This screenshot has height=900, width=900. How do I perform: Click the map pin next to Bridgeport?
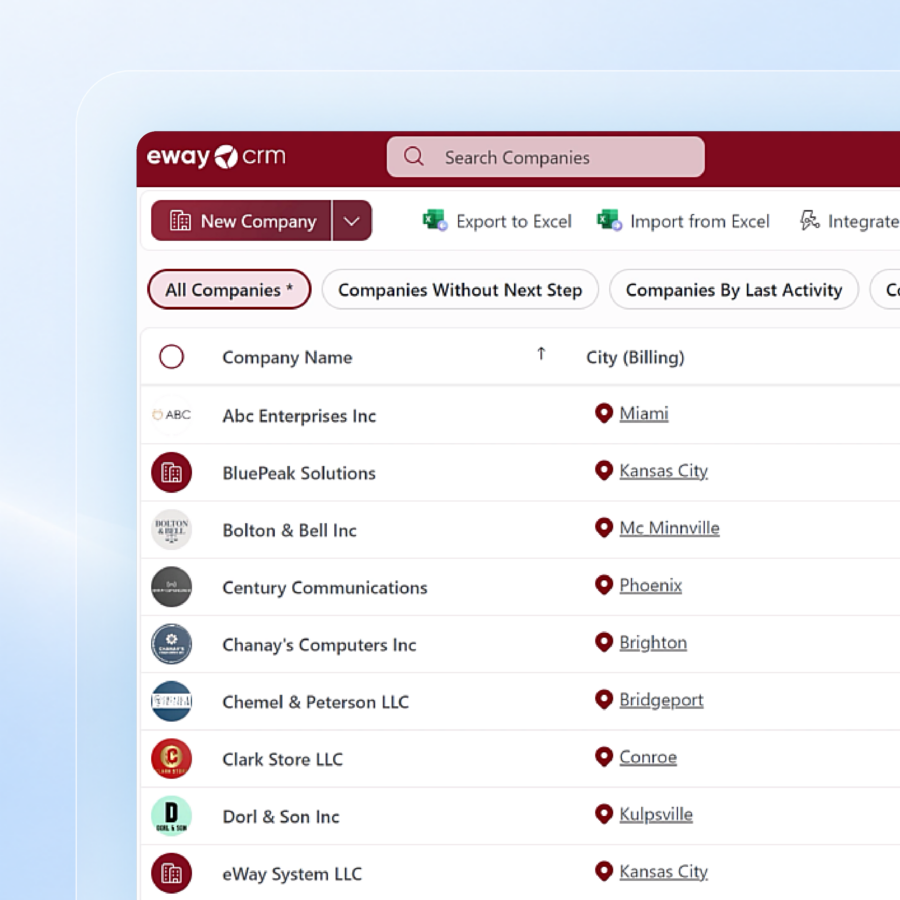pos(603,700)
